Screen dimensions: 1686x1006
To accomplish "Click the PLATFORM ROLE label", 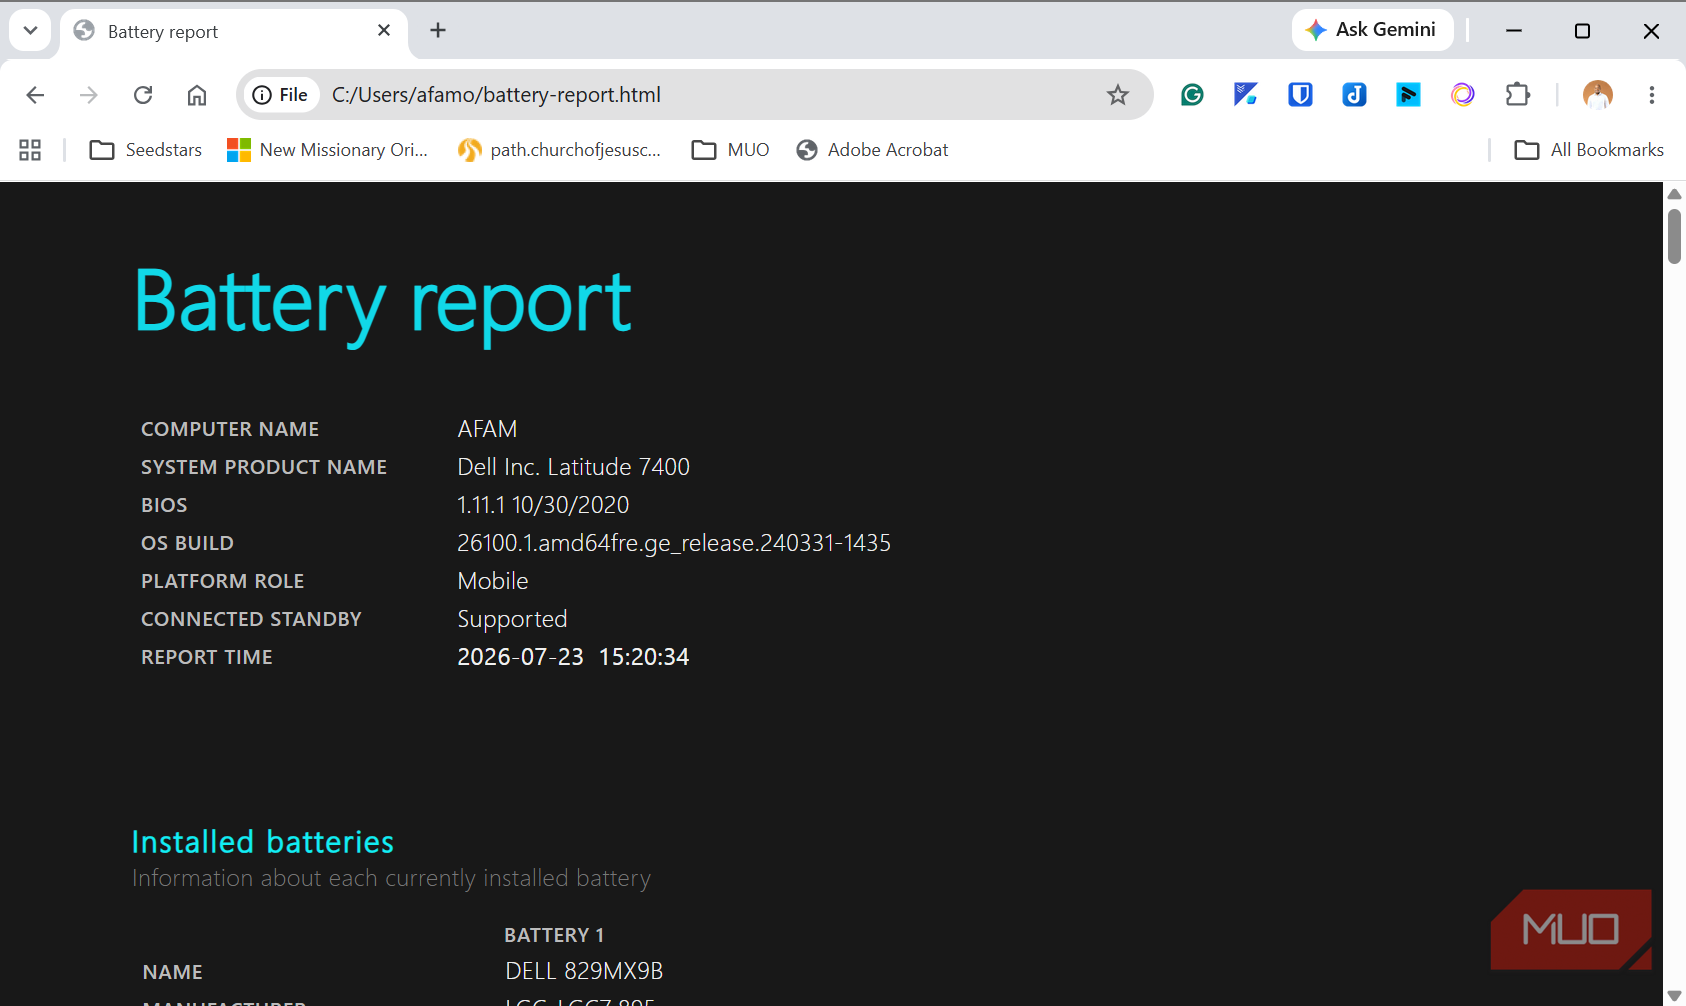I will coord(222,581).
